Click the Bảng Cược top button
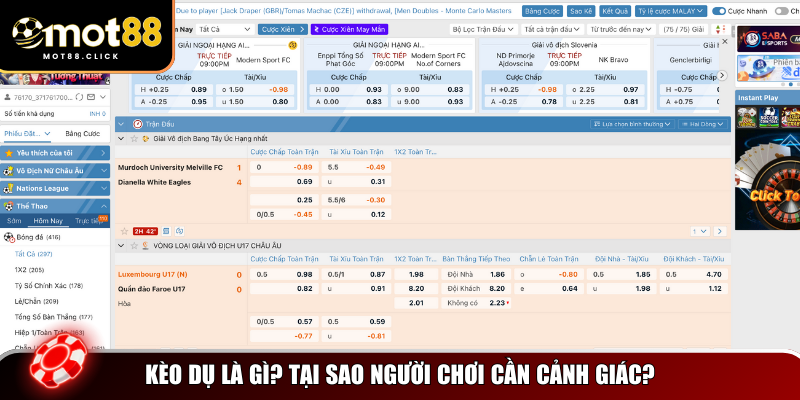 point(542,11)
